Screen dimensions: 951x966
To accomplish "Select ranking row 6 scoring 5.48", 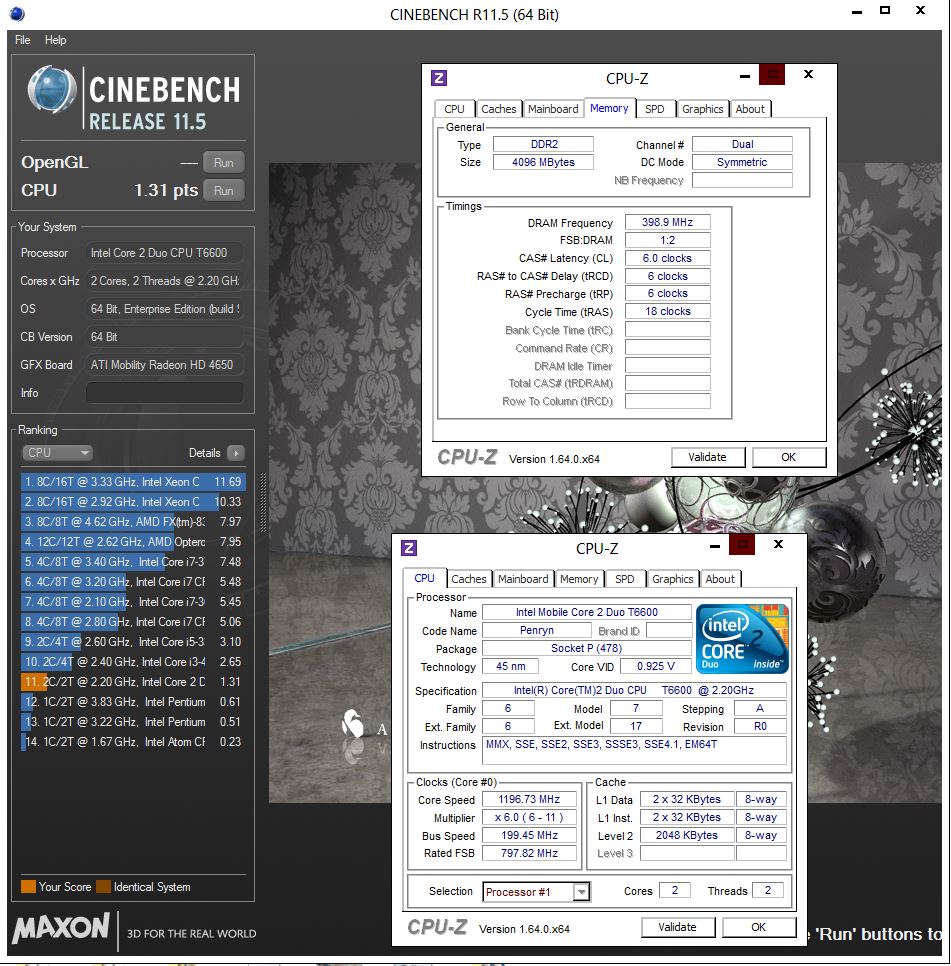I will point(133,582).
